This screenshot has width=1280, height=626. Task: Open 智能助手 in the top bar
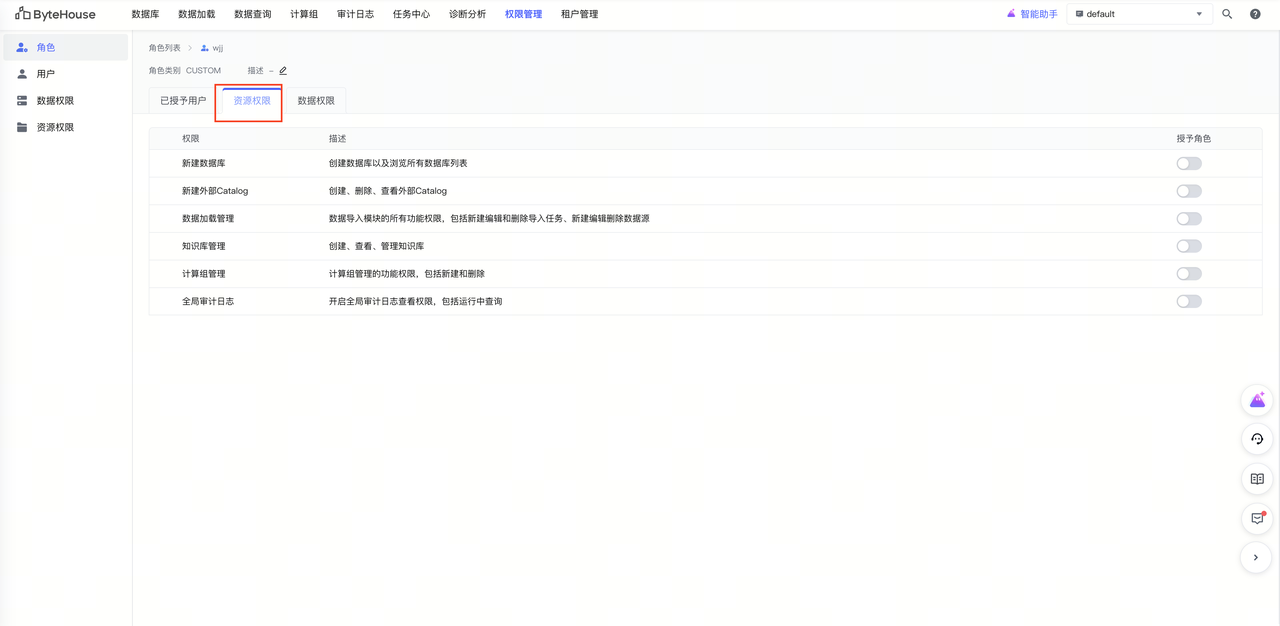(x=1032, y=14)
